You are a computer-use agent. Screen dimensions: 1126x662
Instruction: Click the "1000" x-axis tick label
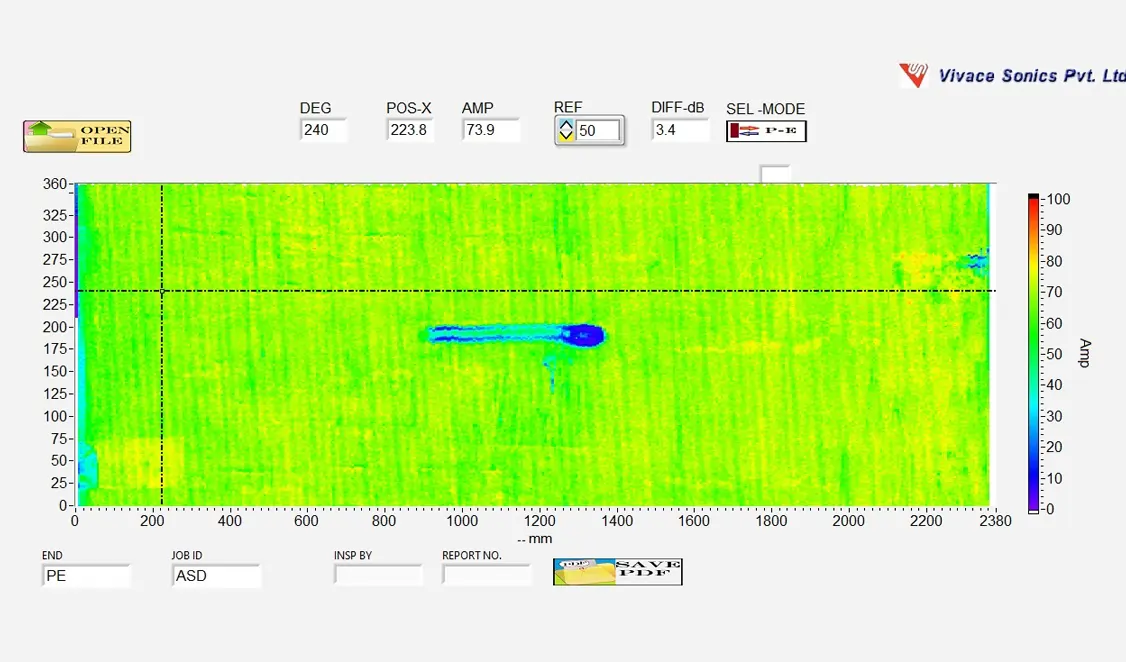pyautogui.click(x=462, y=521)
